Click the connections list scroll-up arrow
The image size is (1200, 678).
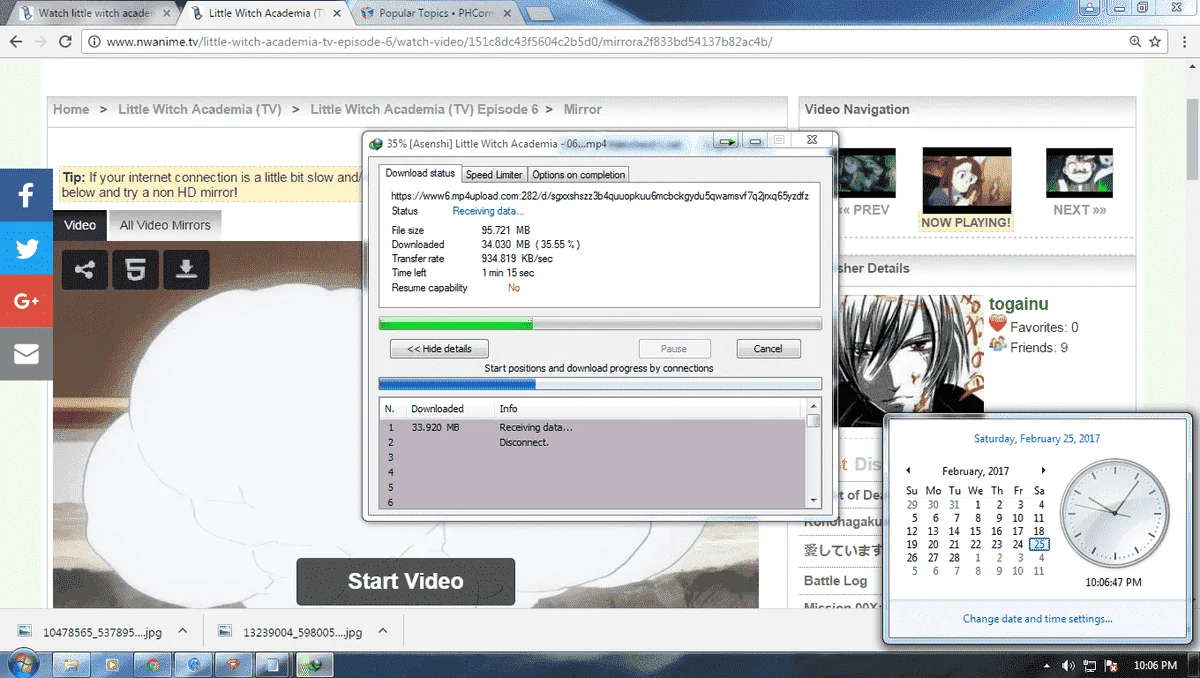point(813,406)
